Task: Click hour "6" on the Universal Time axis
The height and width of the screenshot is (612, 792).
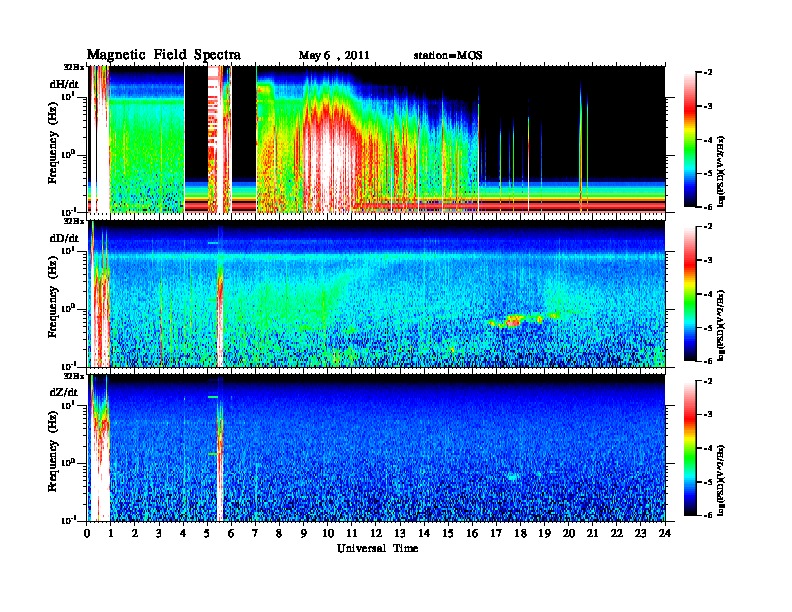Action: pyautogui.click(x=231, y=534)
